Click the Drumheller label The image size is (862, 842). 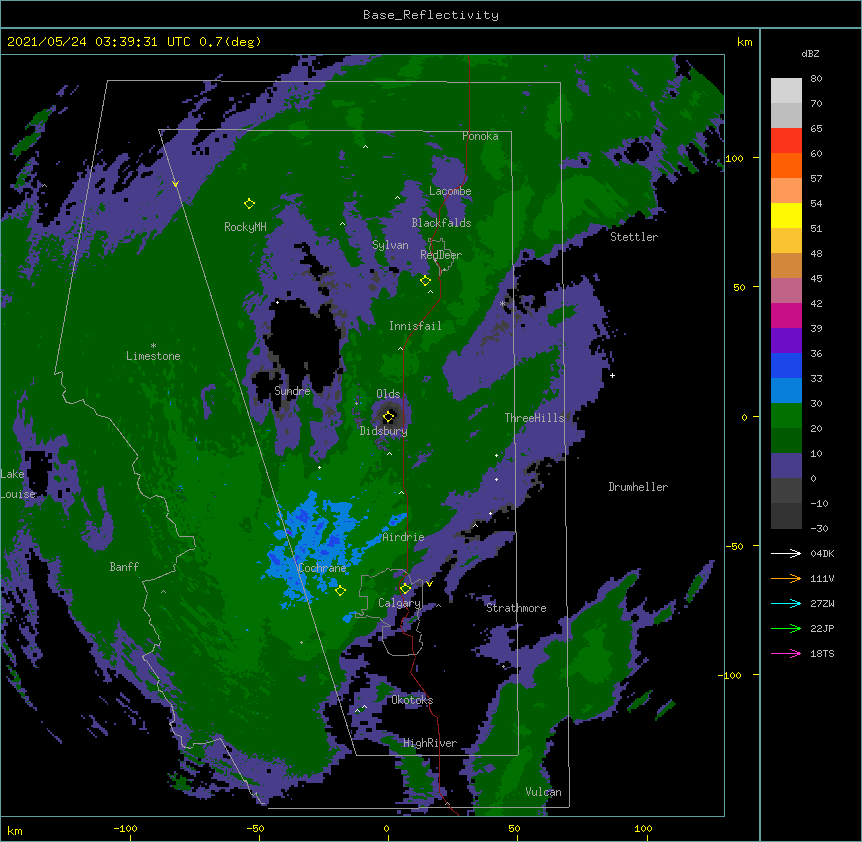[x=638, y=487]
